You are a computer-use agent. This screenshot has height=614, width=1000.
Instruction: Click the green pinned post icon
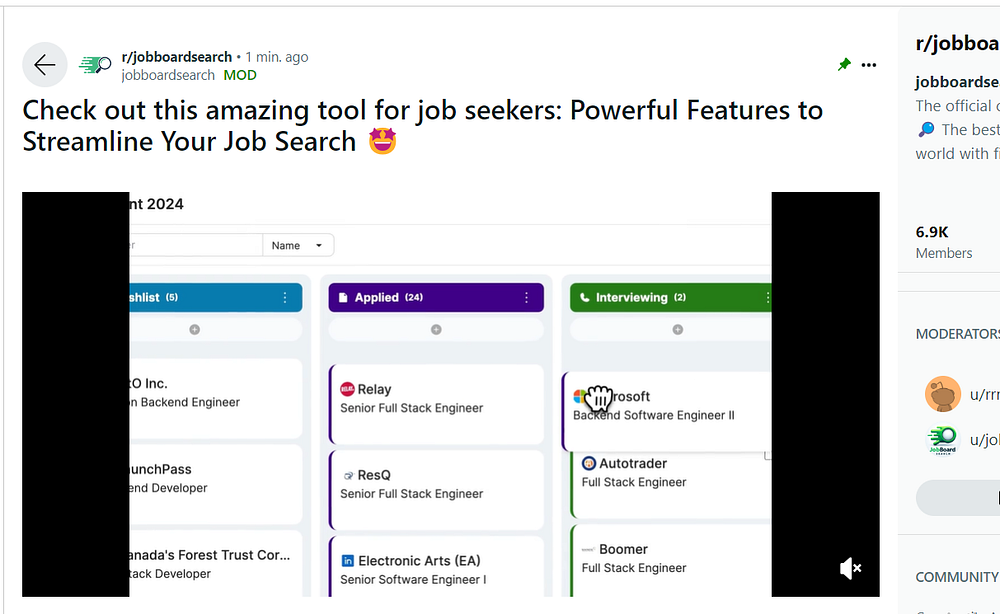(844, 65)
